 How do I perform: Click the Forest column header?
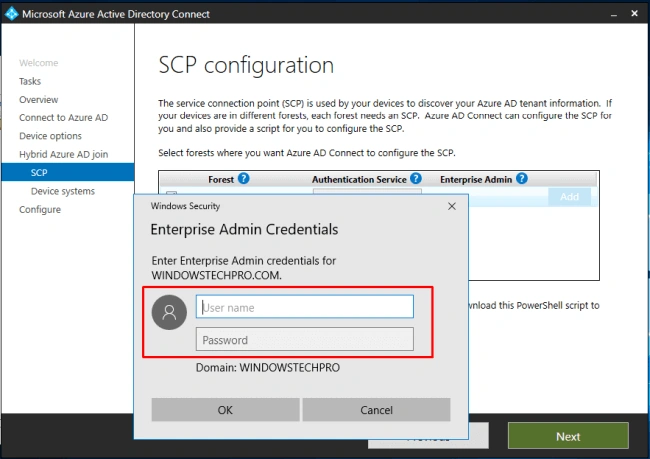pos(221,180)
